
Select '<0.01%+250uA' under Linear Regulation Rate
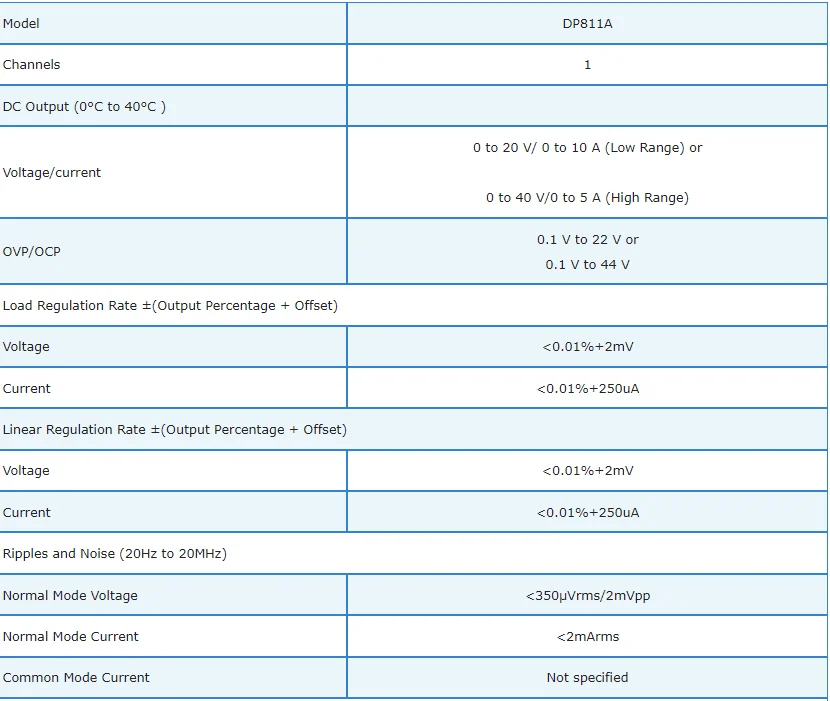click(588, 513)
